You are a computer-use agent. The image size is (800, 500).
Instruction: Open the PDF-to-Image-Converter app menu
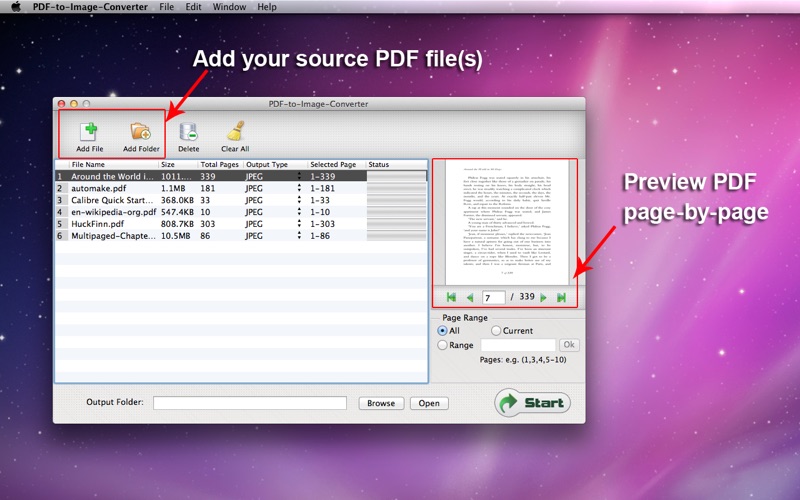tap(90, 7)
